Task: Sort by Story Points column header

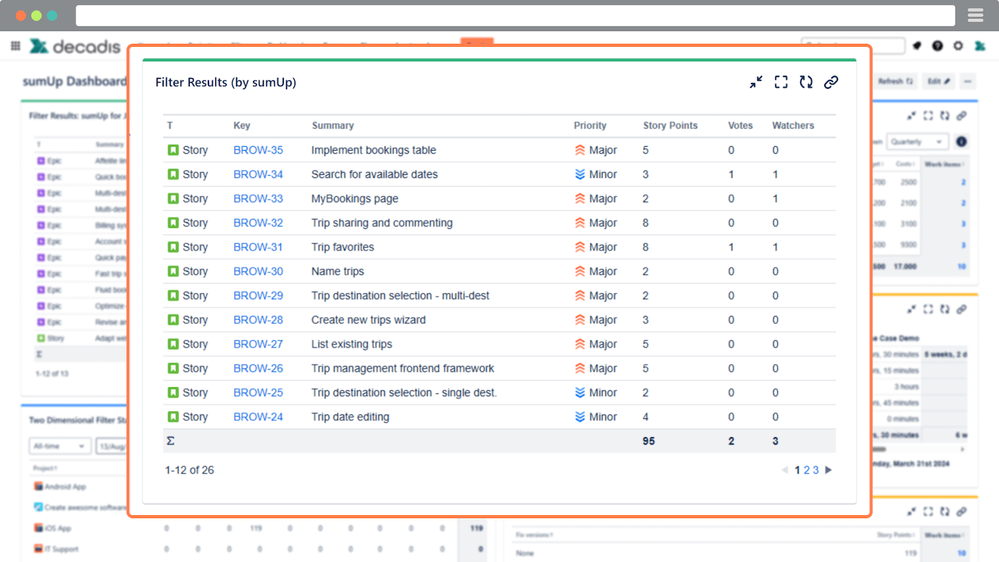Action: pyautogui.click(x=670, y=126)
